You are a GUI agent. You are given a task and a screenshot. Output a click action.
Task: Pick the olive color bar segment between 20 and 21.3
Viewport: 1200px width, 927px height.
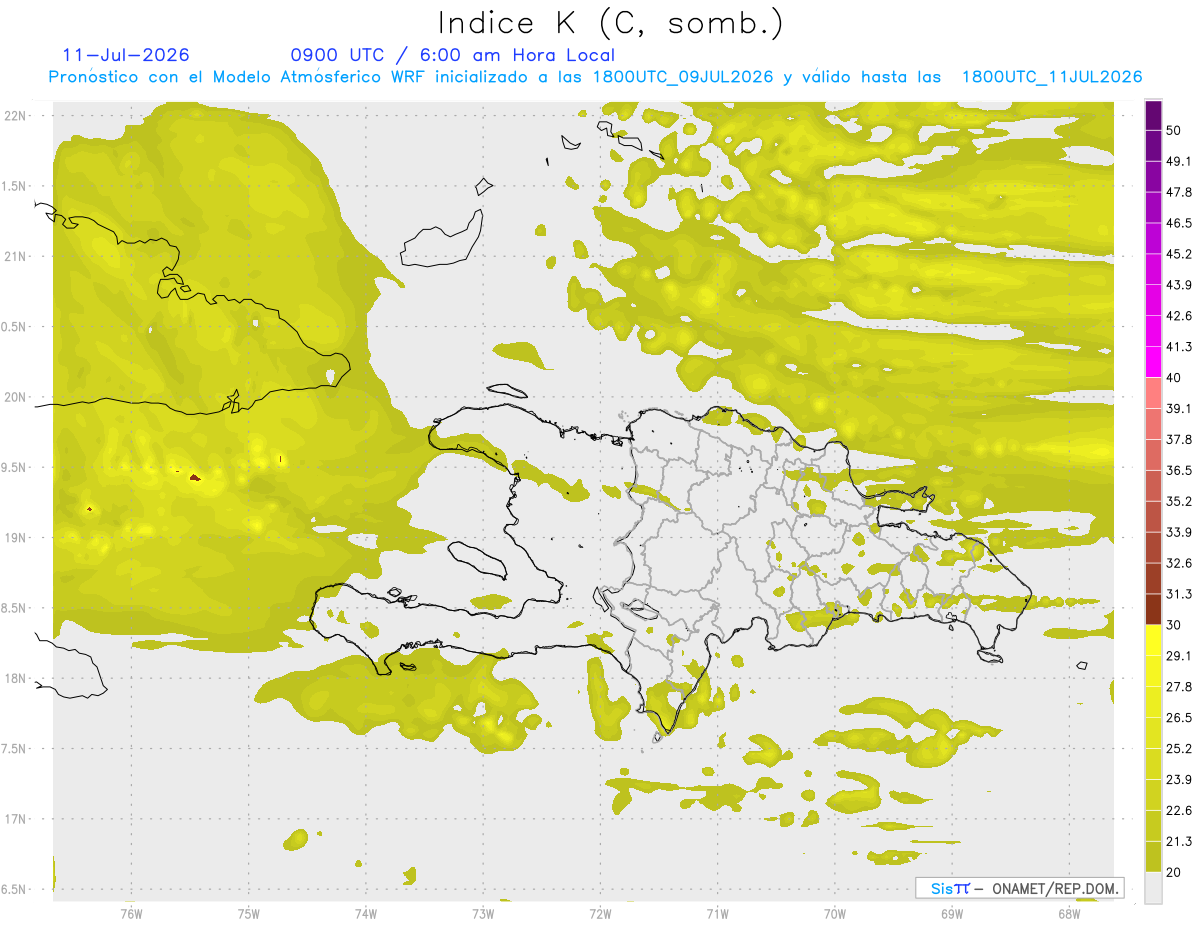pos(1153,857)
